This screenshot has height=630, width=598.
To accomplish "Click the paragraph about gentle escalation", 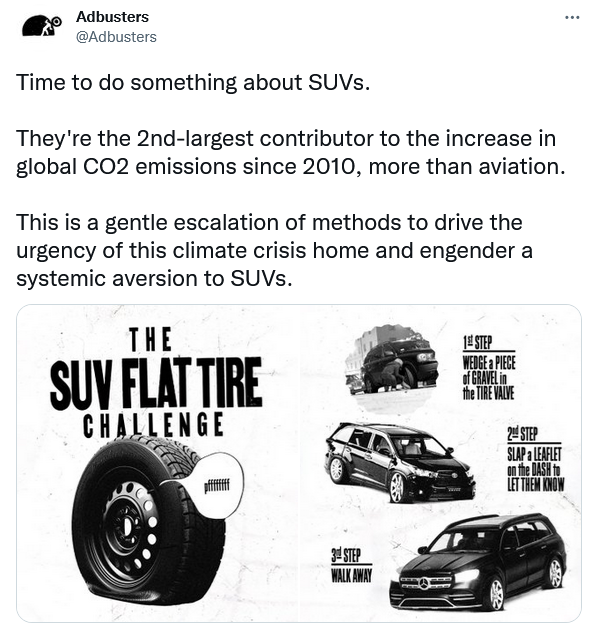I will click(x=274, y=250).
